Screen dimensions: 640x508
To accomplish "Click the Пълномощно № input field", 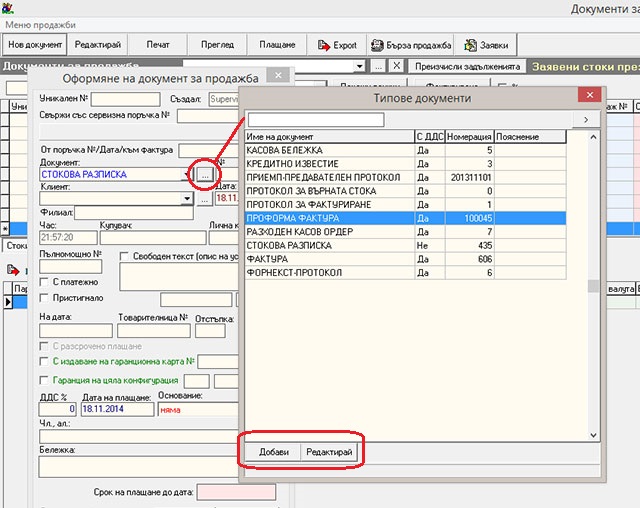I will point(71,266).
